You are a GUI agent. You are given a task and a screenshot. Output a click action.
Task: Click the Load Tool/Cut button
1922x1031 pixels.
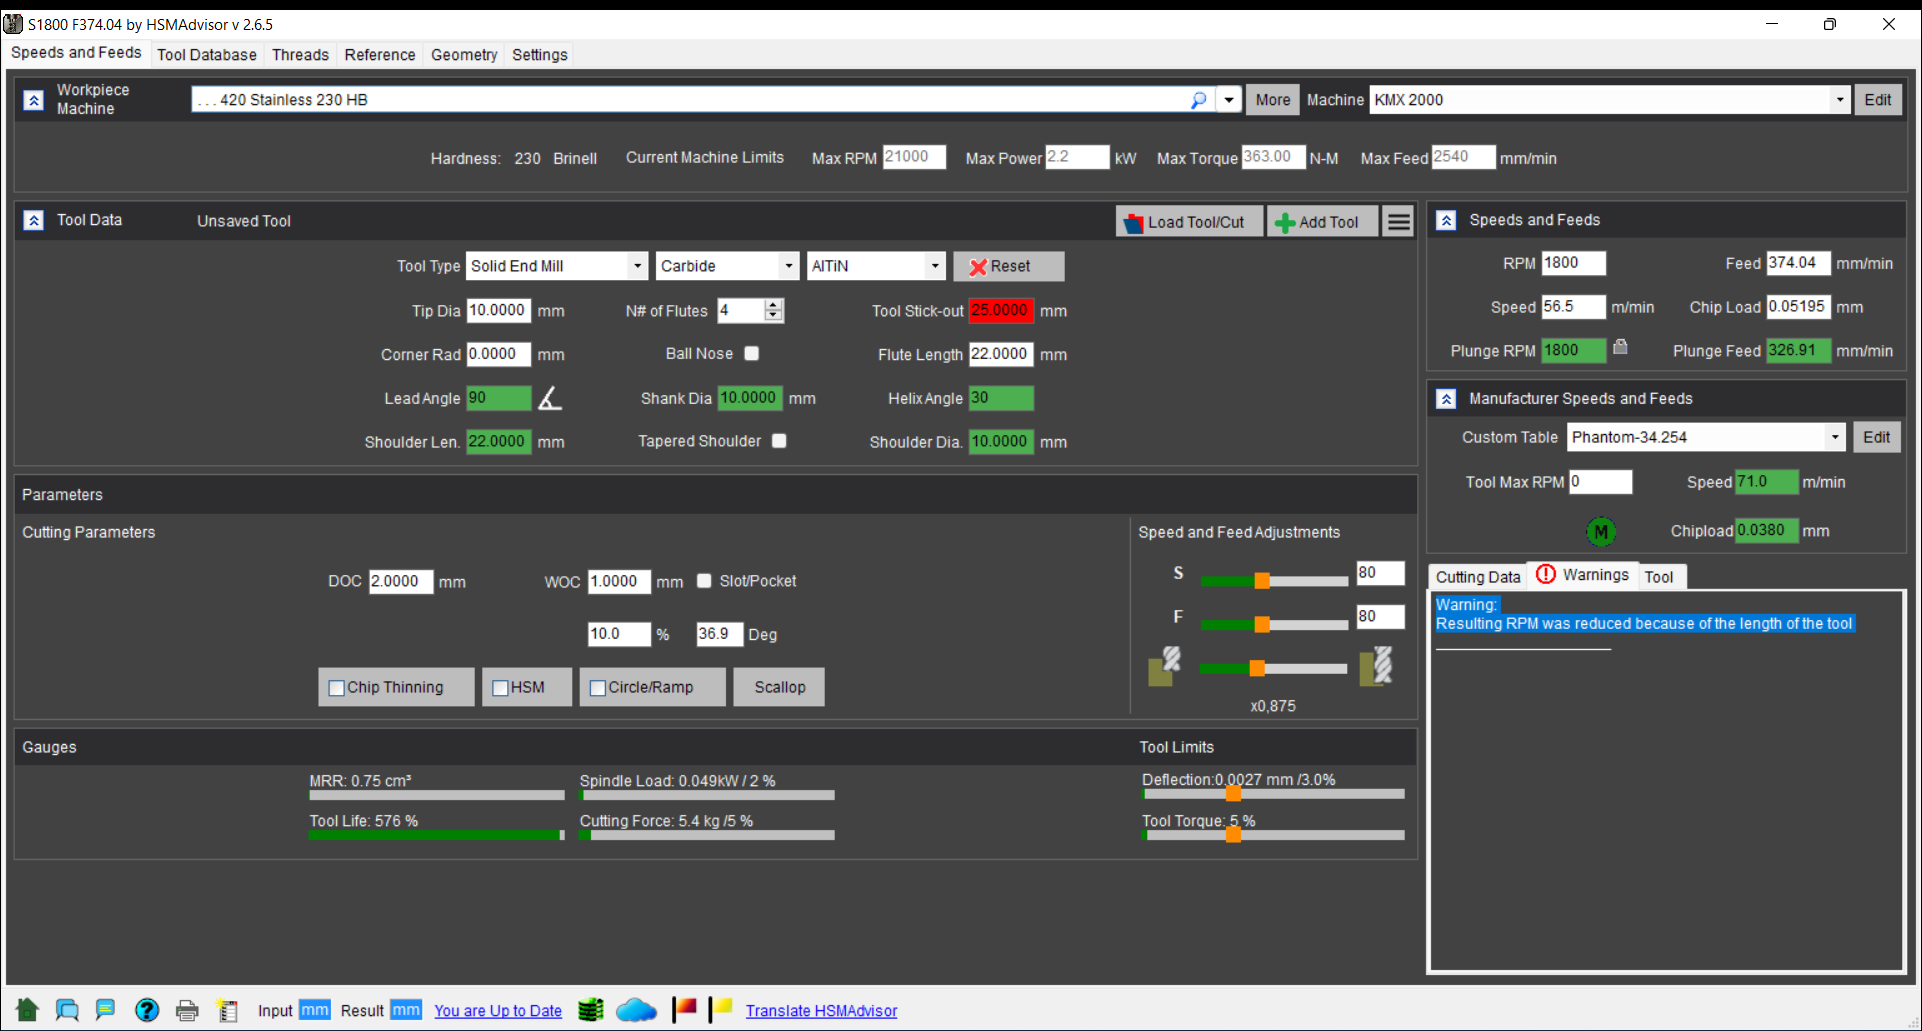click(1187, 222)
